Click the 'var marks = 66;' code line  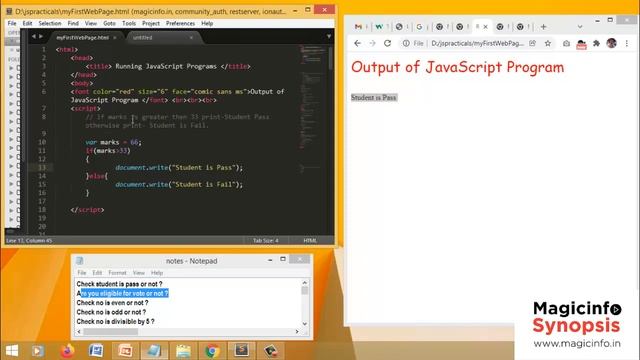point(113,142)
